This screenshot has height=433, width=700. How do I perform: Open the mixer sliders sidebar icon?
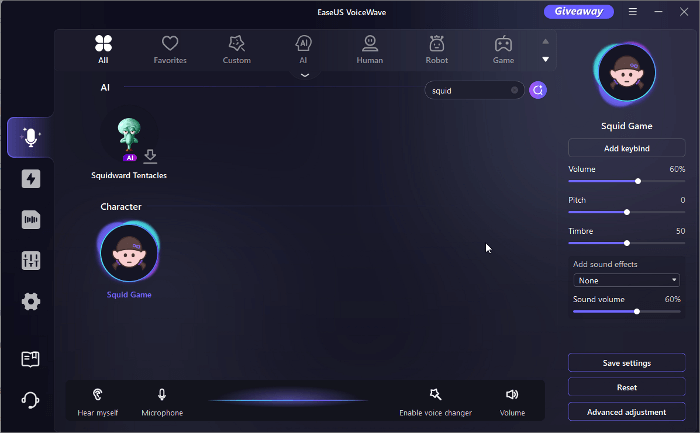point(30,261)
